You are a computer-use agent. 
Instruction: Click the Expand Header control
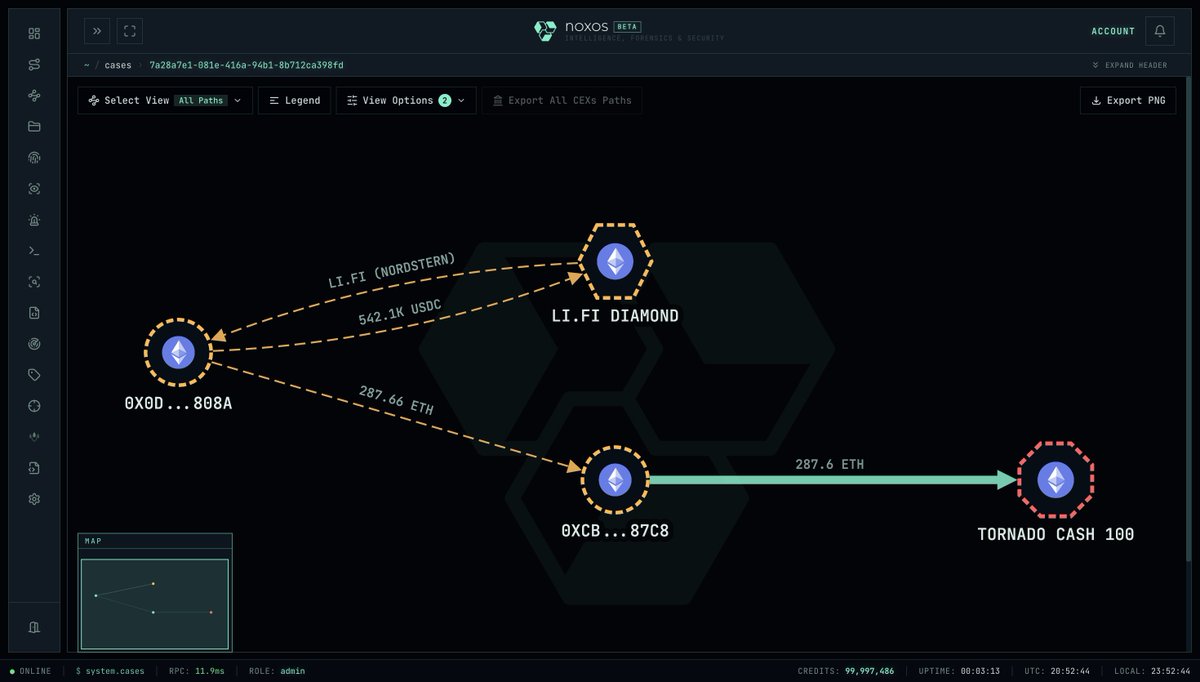point(1129,65)
